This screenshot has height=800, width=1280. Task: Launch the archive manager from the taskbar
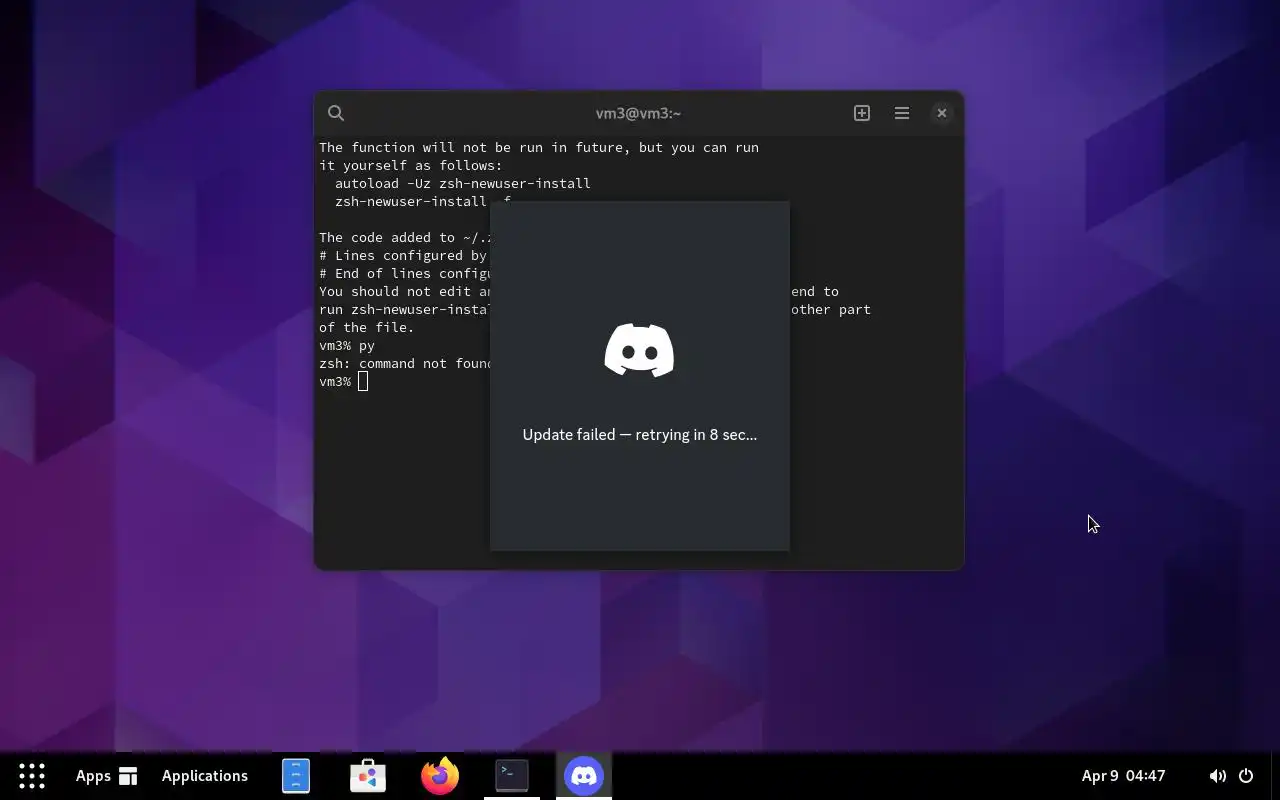[x=296, y=776]
